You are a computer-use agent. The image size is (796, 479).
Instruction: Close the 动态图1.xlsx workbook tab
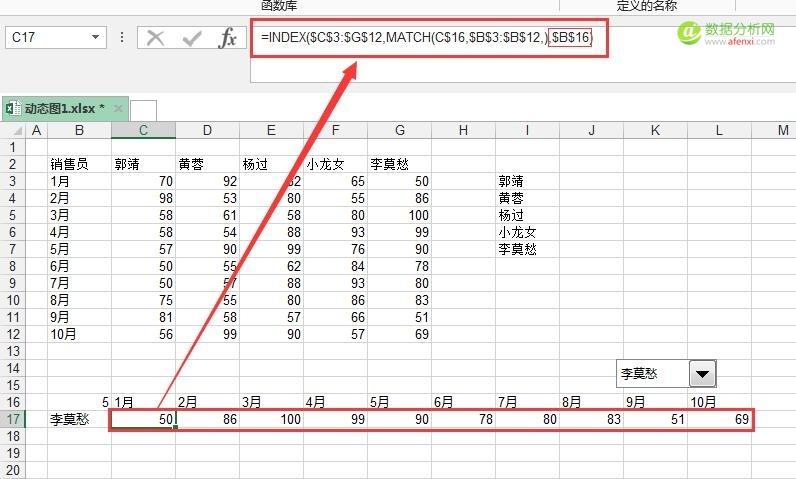point(118,108)
